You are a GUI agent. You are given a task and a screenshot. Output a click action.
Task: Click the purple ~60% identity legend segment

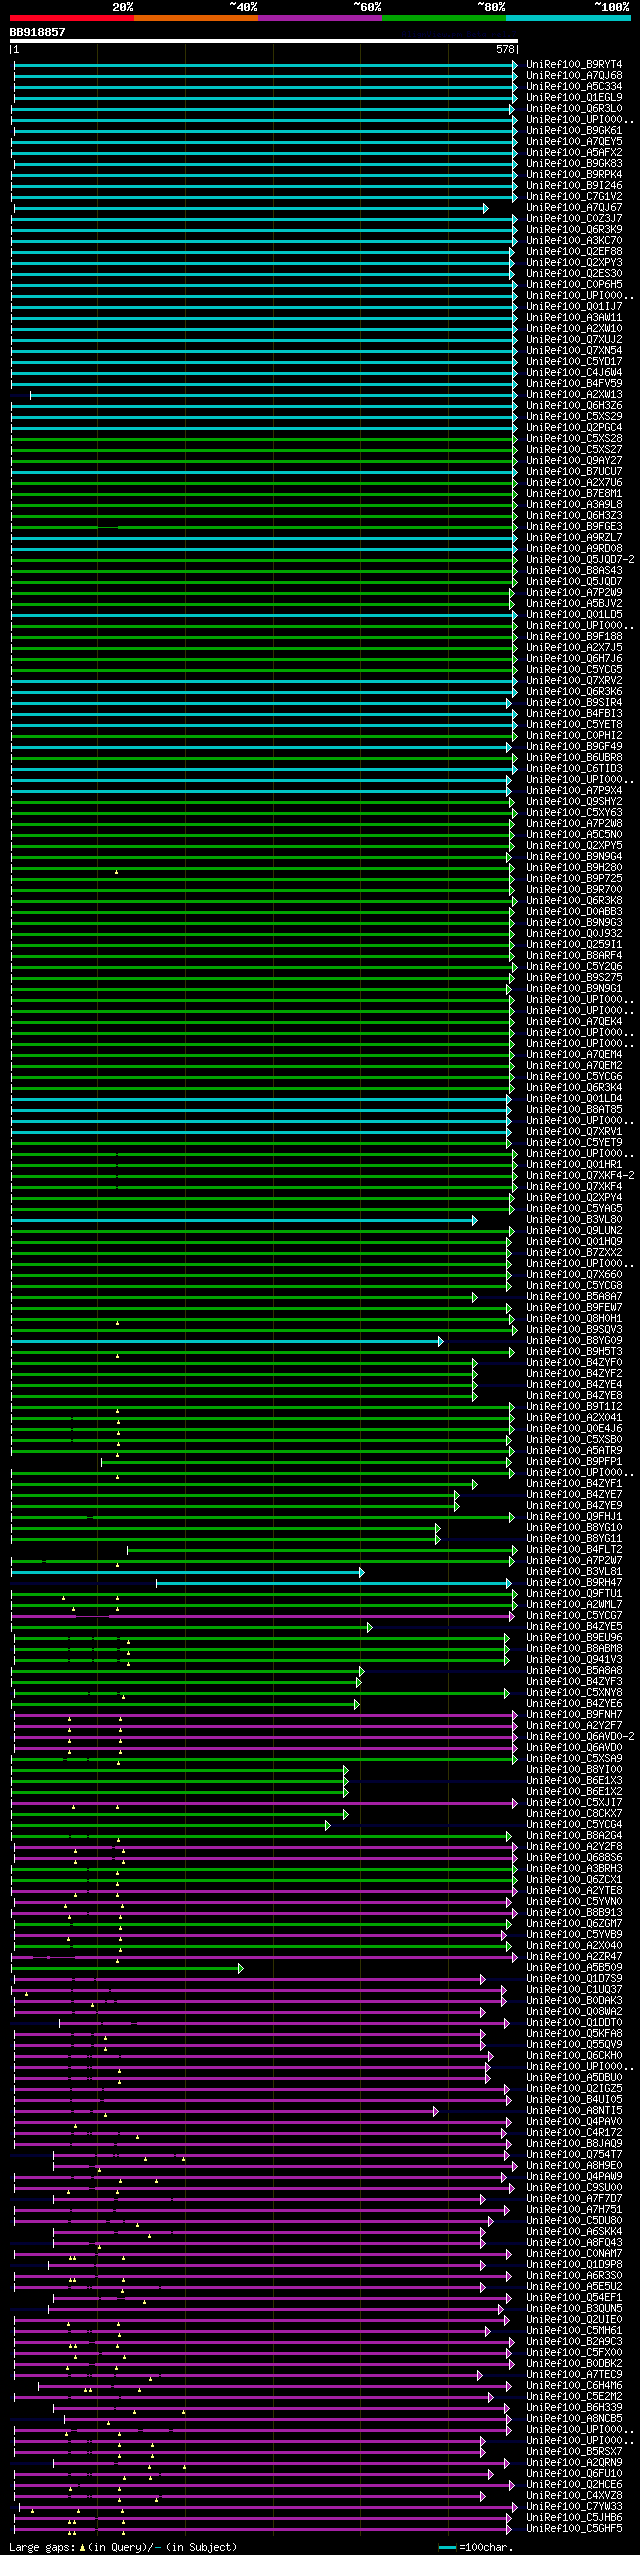(x=320, y=18)
